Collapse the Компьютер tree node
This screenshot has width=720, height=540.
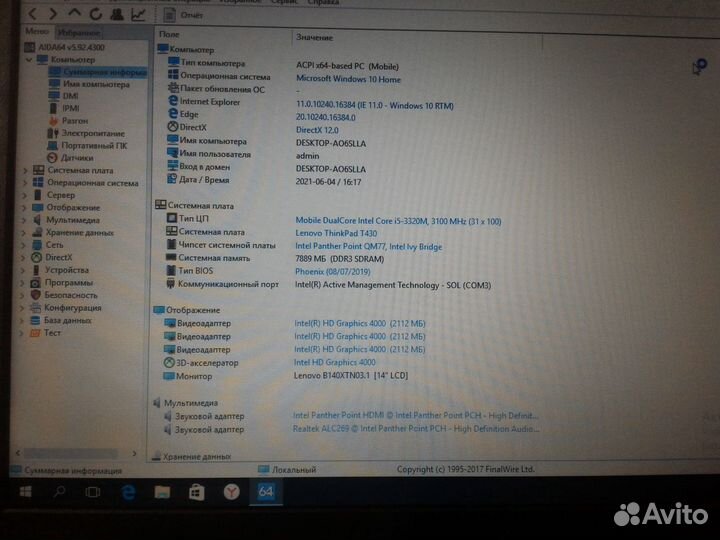[x=27, y=60]
